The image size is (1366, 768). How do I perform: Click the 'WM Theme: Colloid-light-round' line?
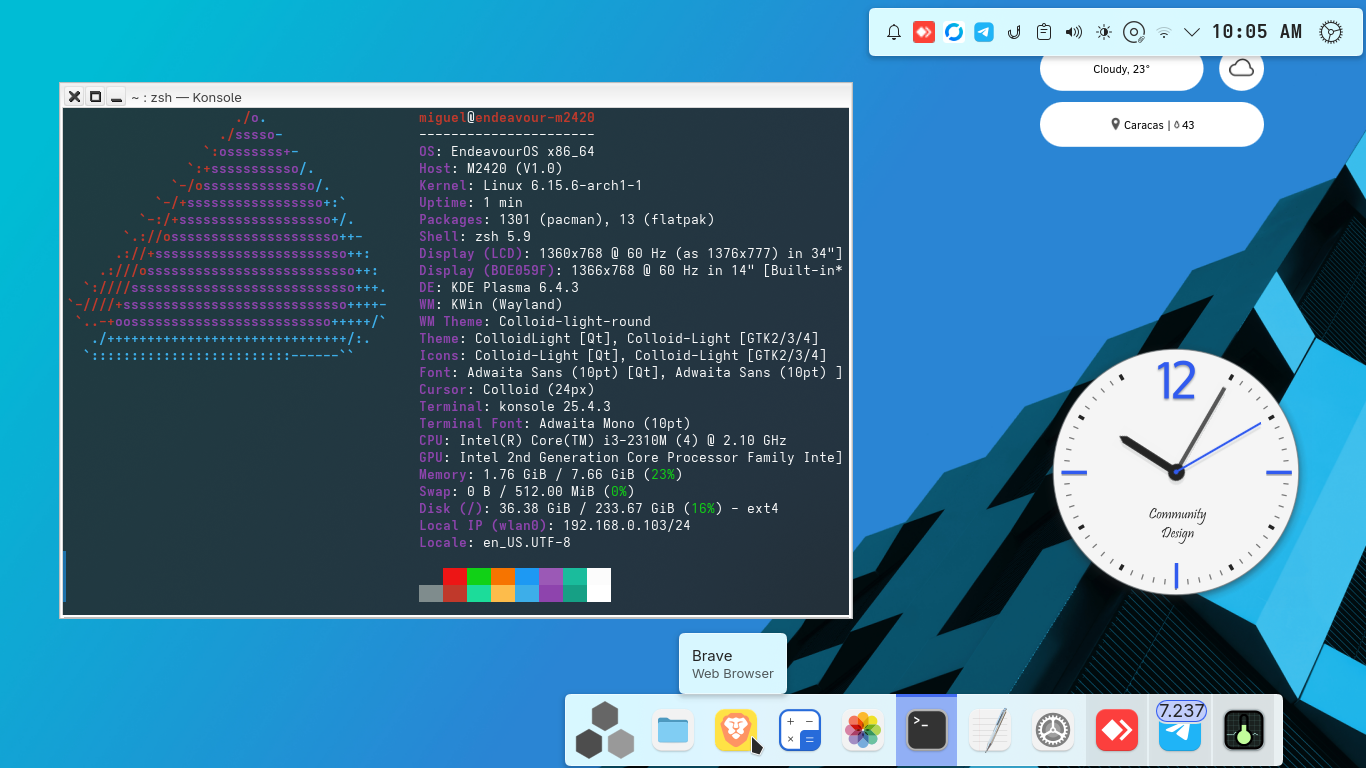[535, 322]
